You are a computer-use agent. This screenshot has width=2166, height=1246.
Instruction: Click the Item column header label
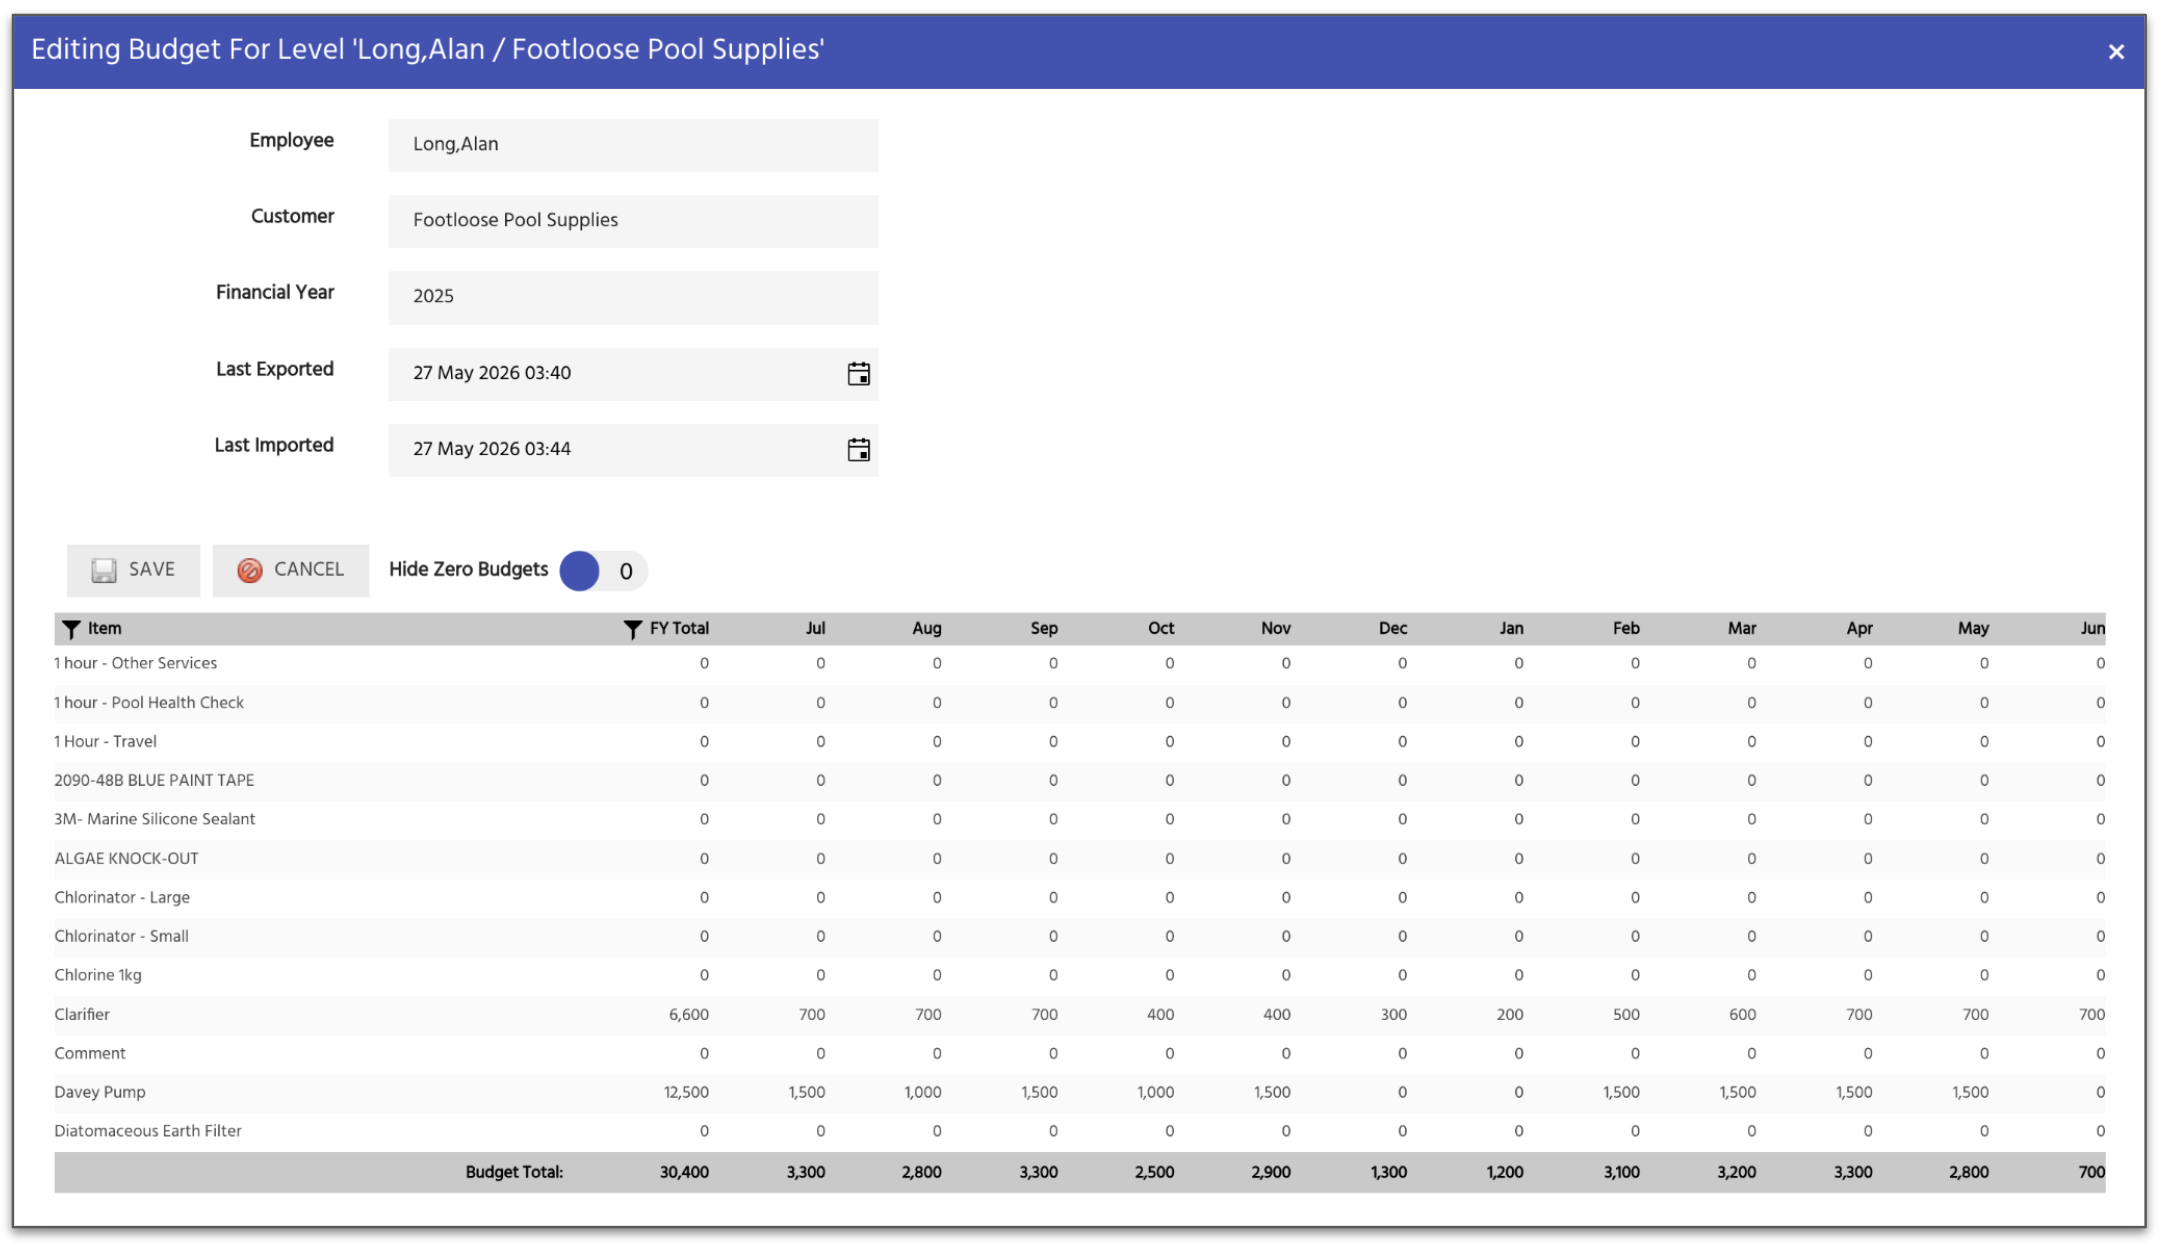click(104, 629)
